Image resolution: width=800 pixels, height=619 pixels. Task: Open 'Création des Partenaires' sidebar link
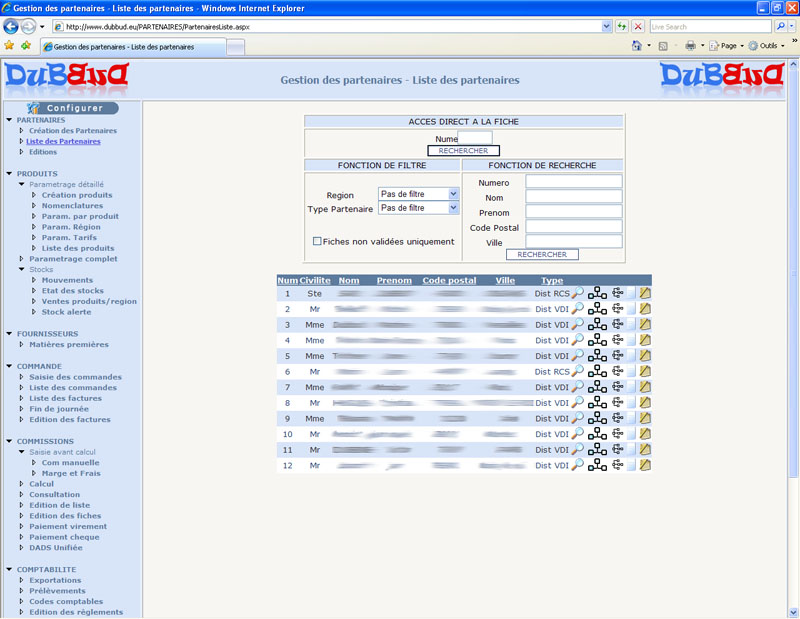72,131
